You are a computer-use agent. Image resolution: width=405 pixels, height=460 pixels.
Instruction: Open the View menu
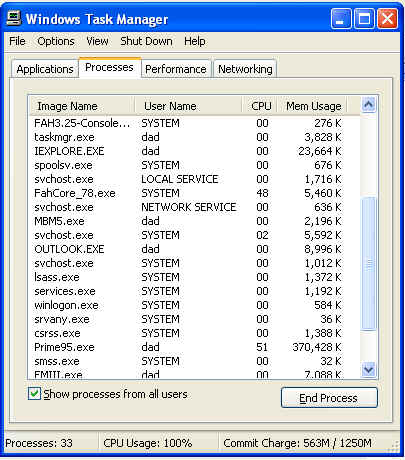pos(97,41)
